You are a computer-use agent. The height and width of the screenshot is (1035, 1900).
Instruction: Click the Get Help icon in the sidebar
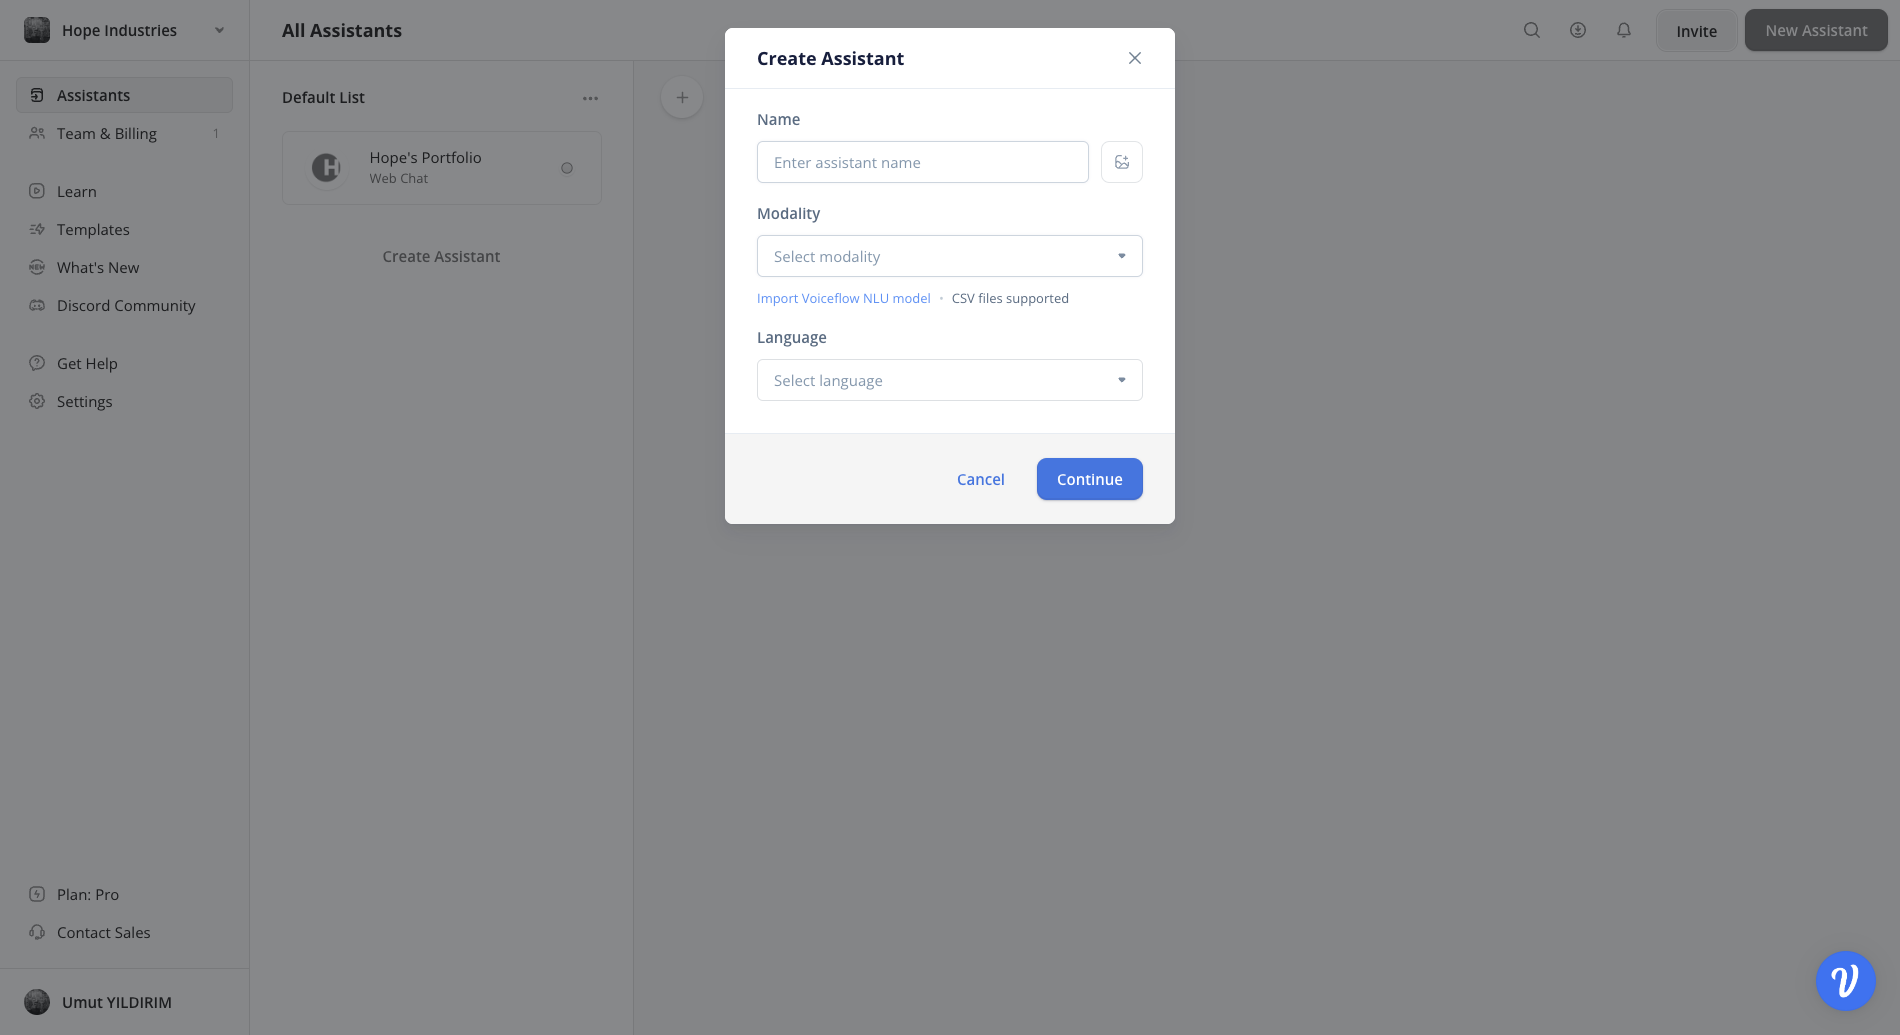37,363
